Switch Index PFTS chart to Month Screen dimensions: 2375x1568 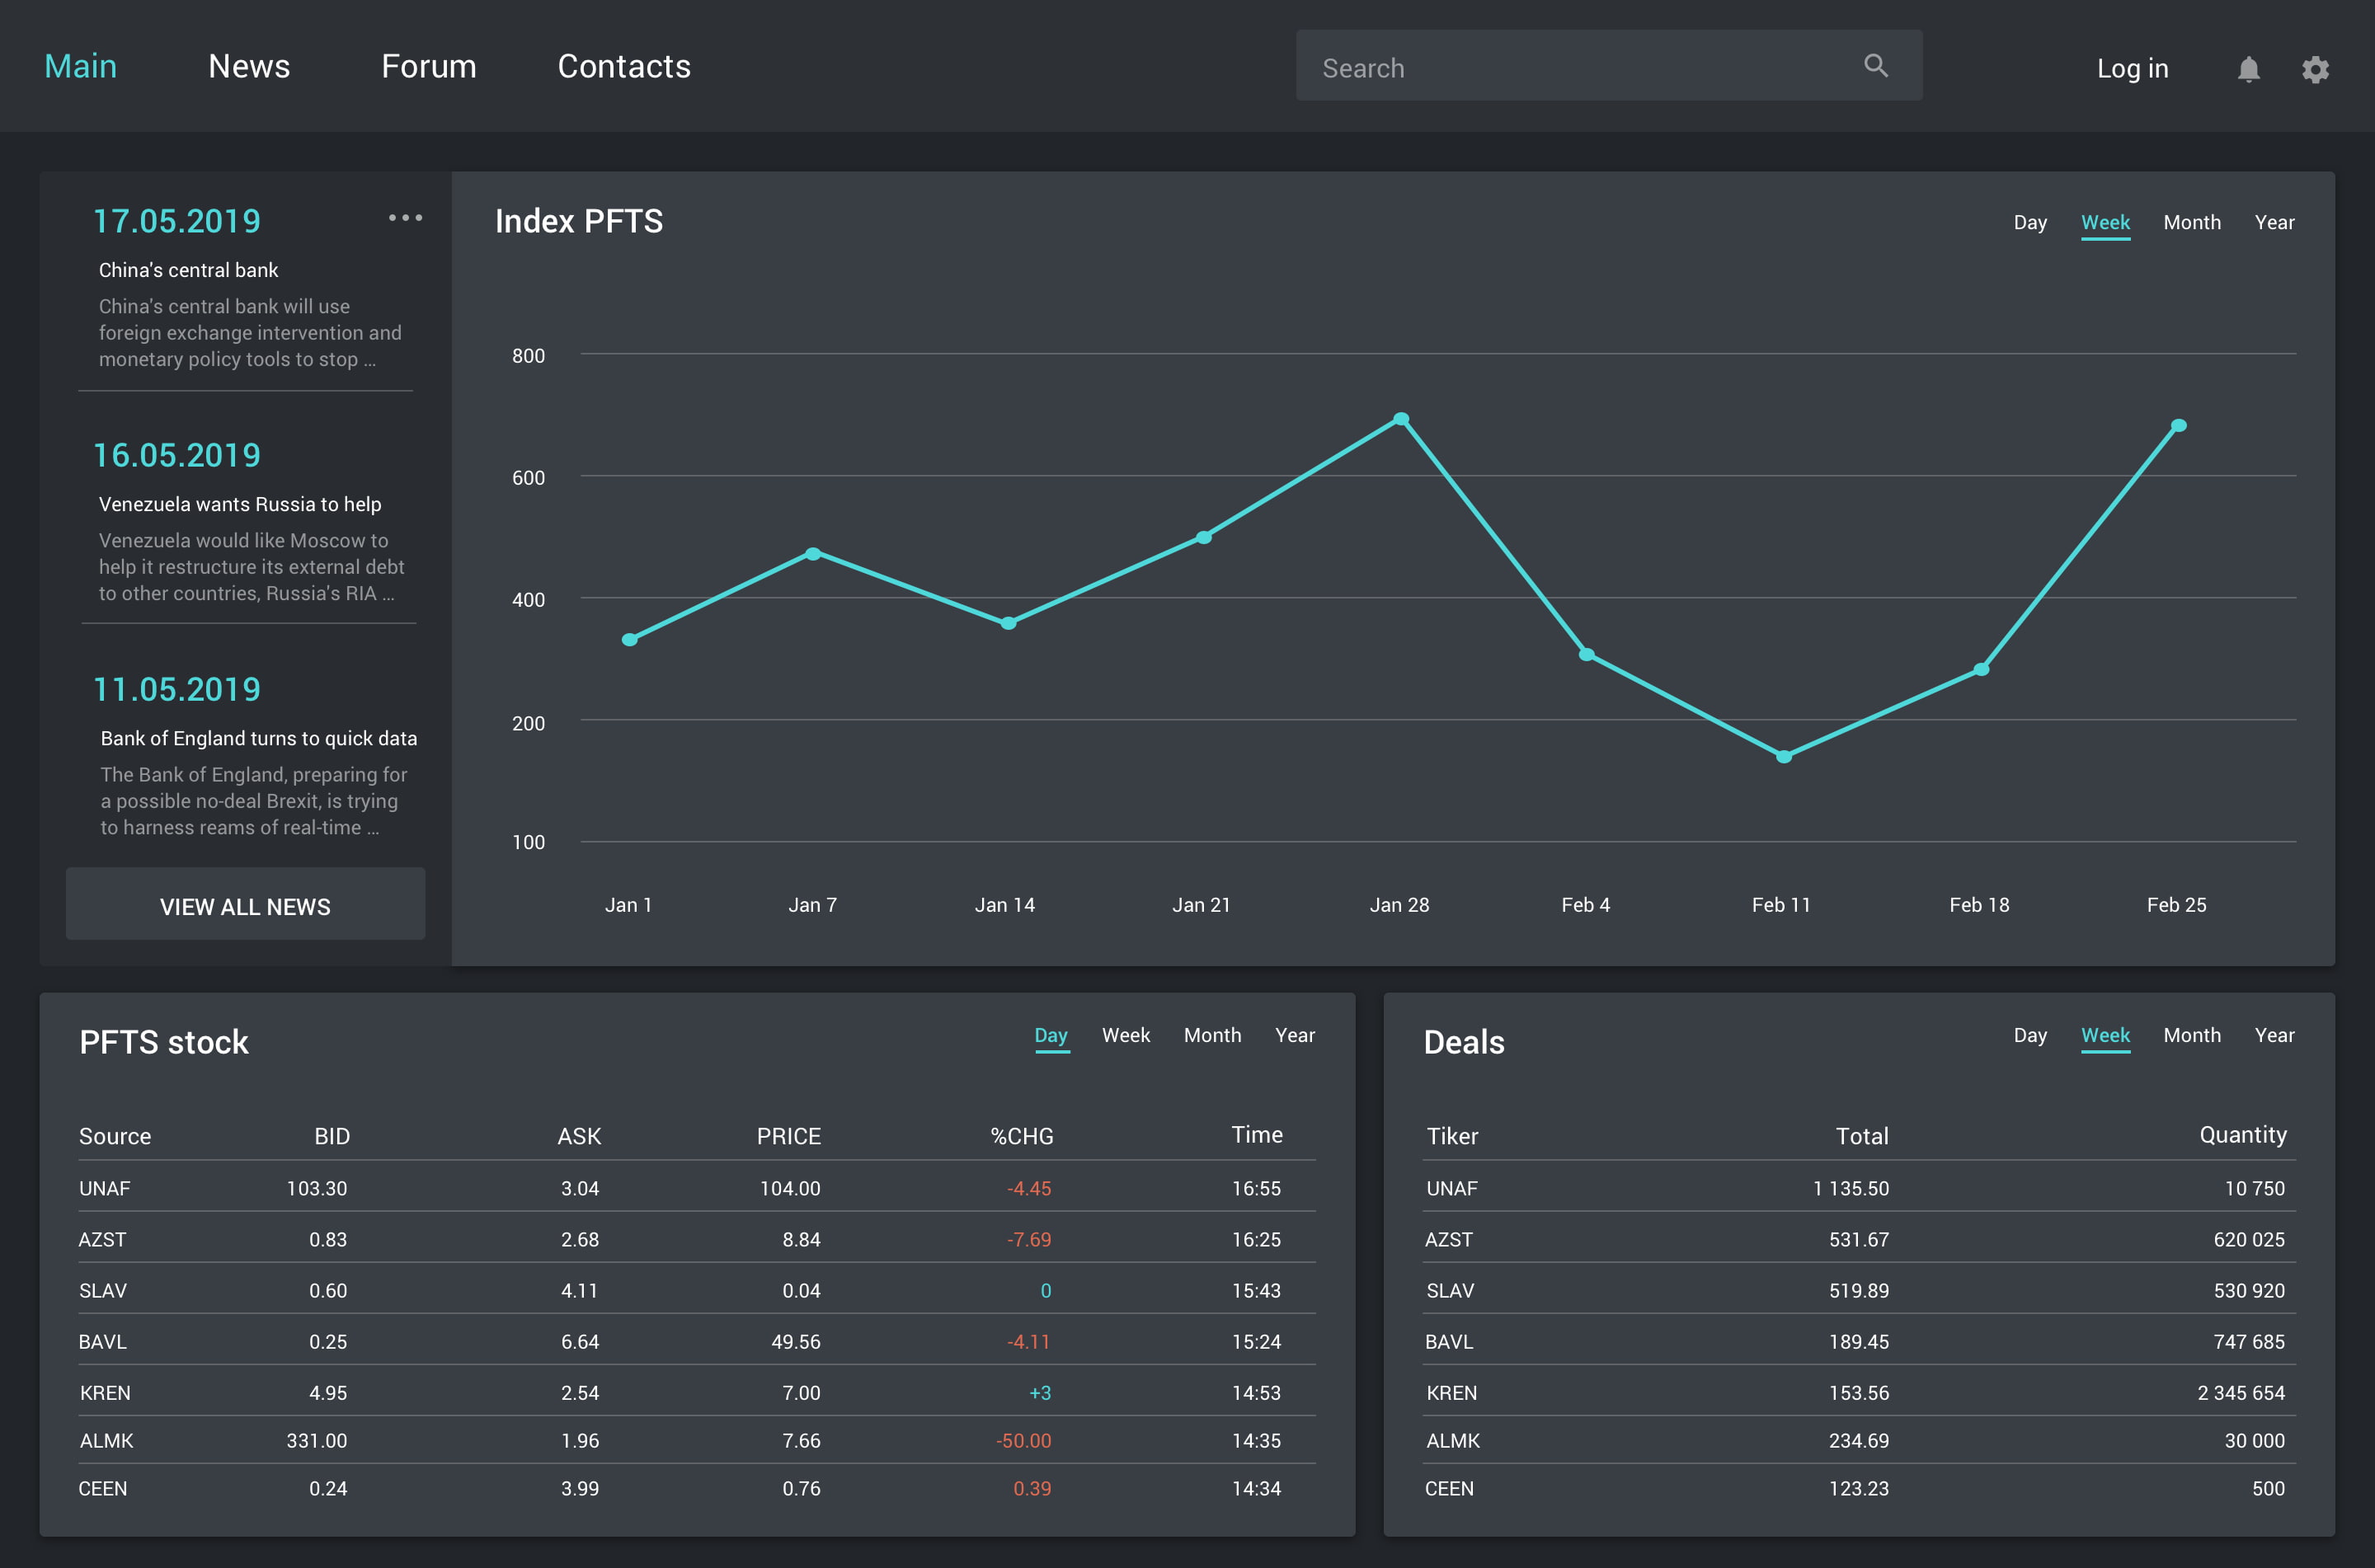pyautogui.click(x=2191, y=222)
